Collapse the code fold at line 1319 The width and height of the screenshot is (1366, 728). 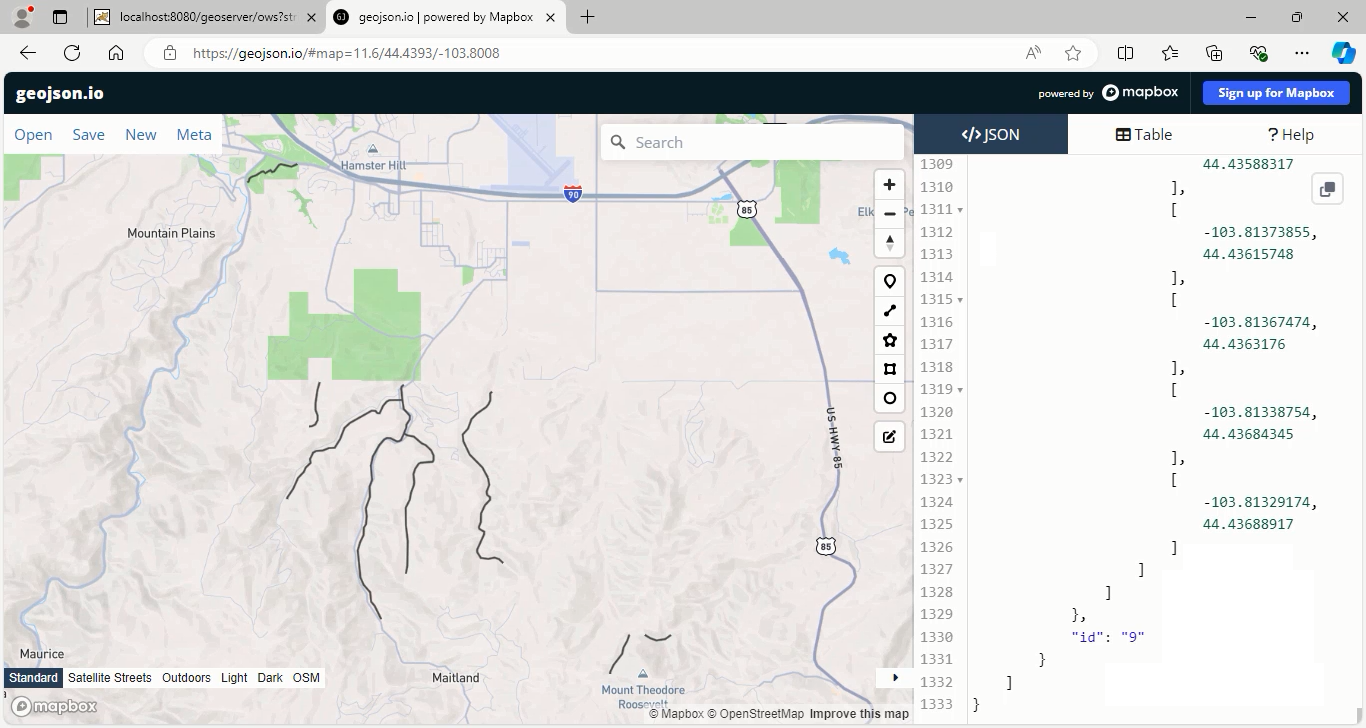click(x=960, y=390)
